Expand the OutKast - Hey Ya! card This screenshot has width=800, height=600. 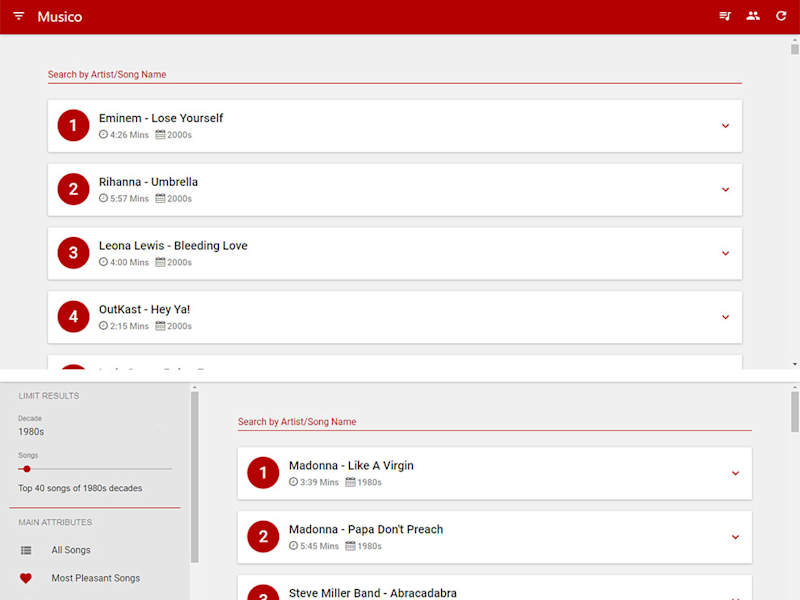coord(726,317)
